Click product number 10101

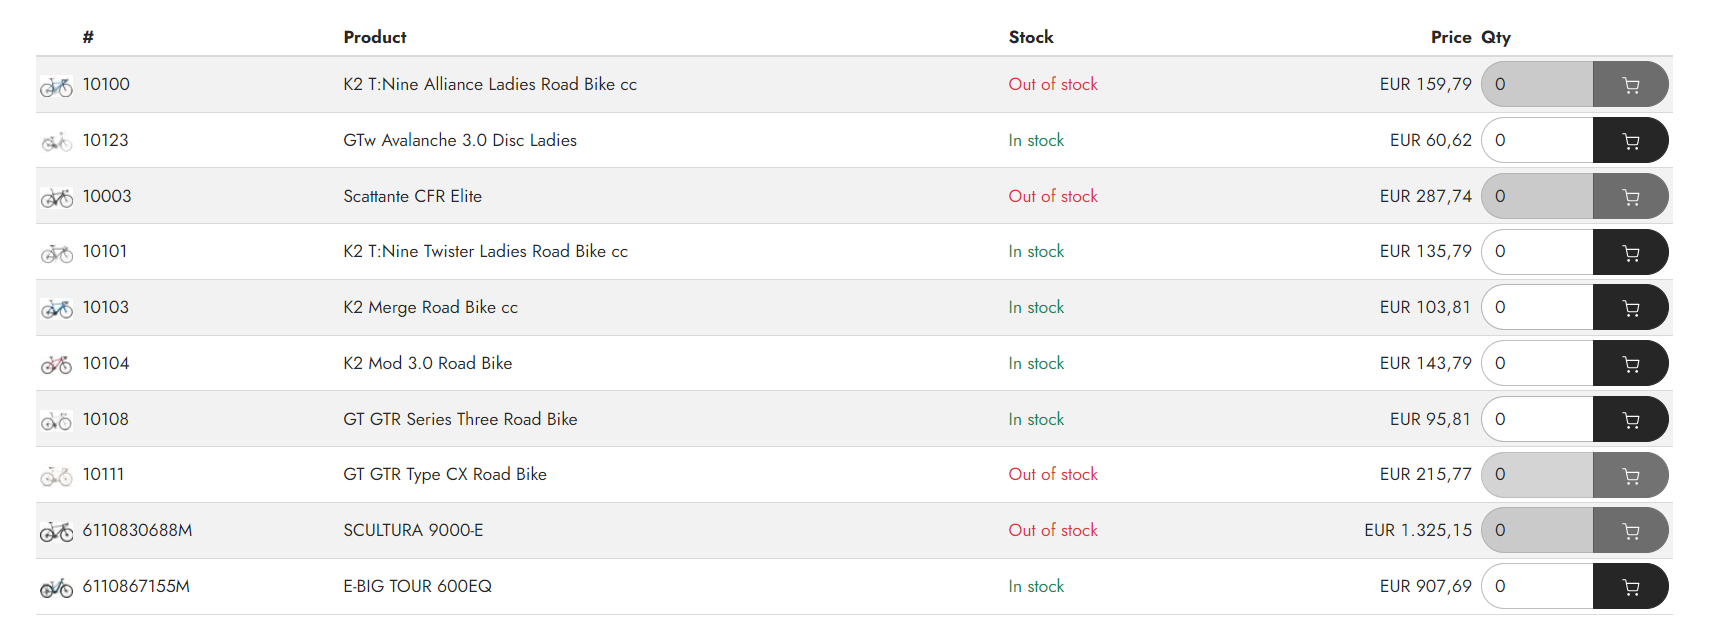click(105, 252)
